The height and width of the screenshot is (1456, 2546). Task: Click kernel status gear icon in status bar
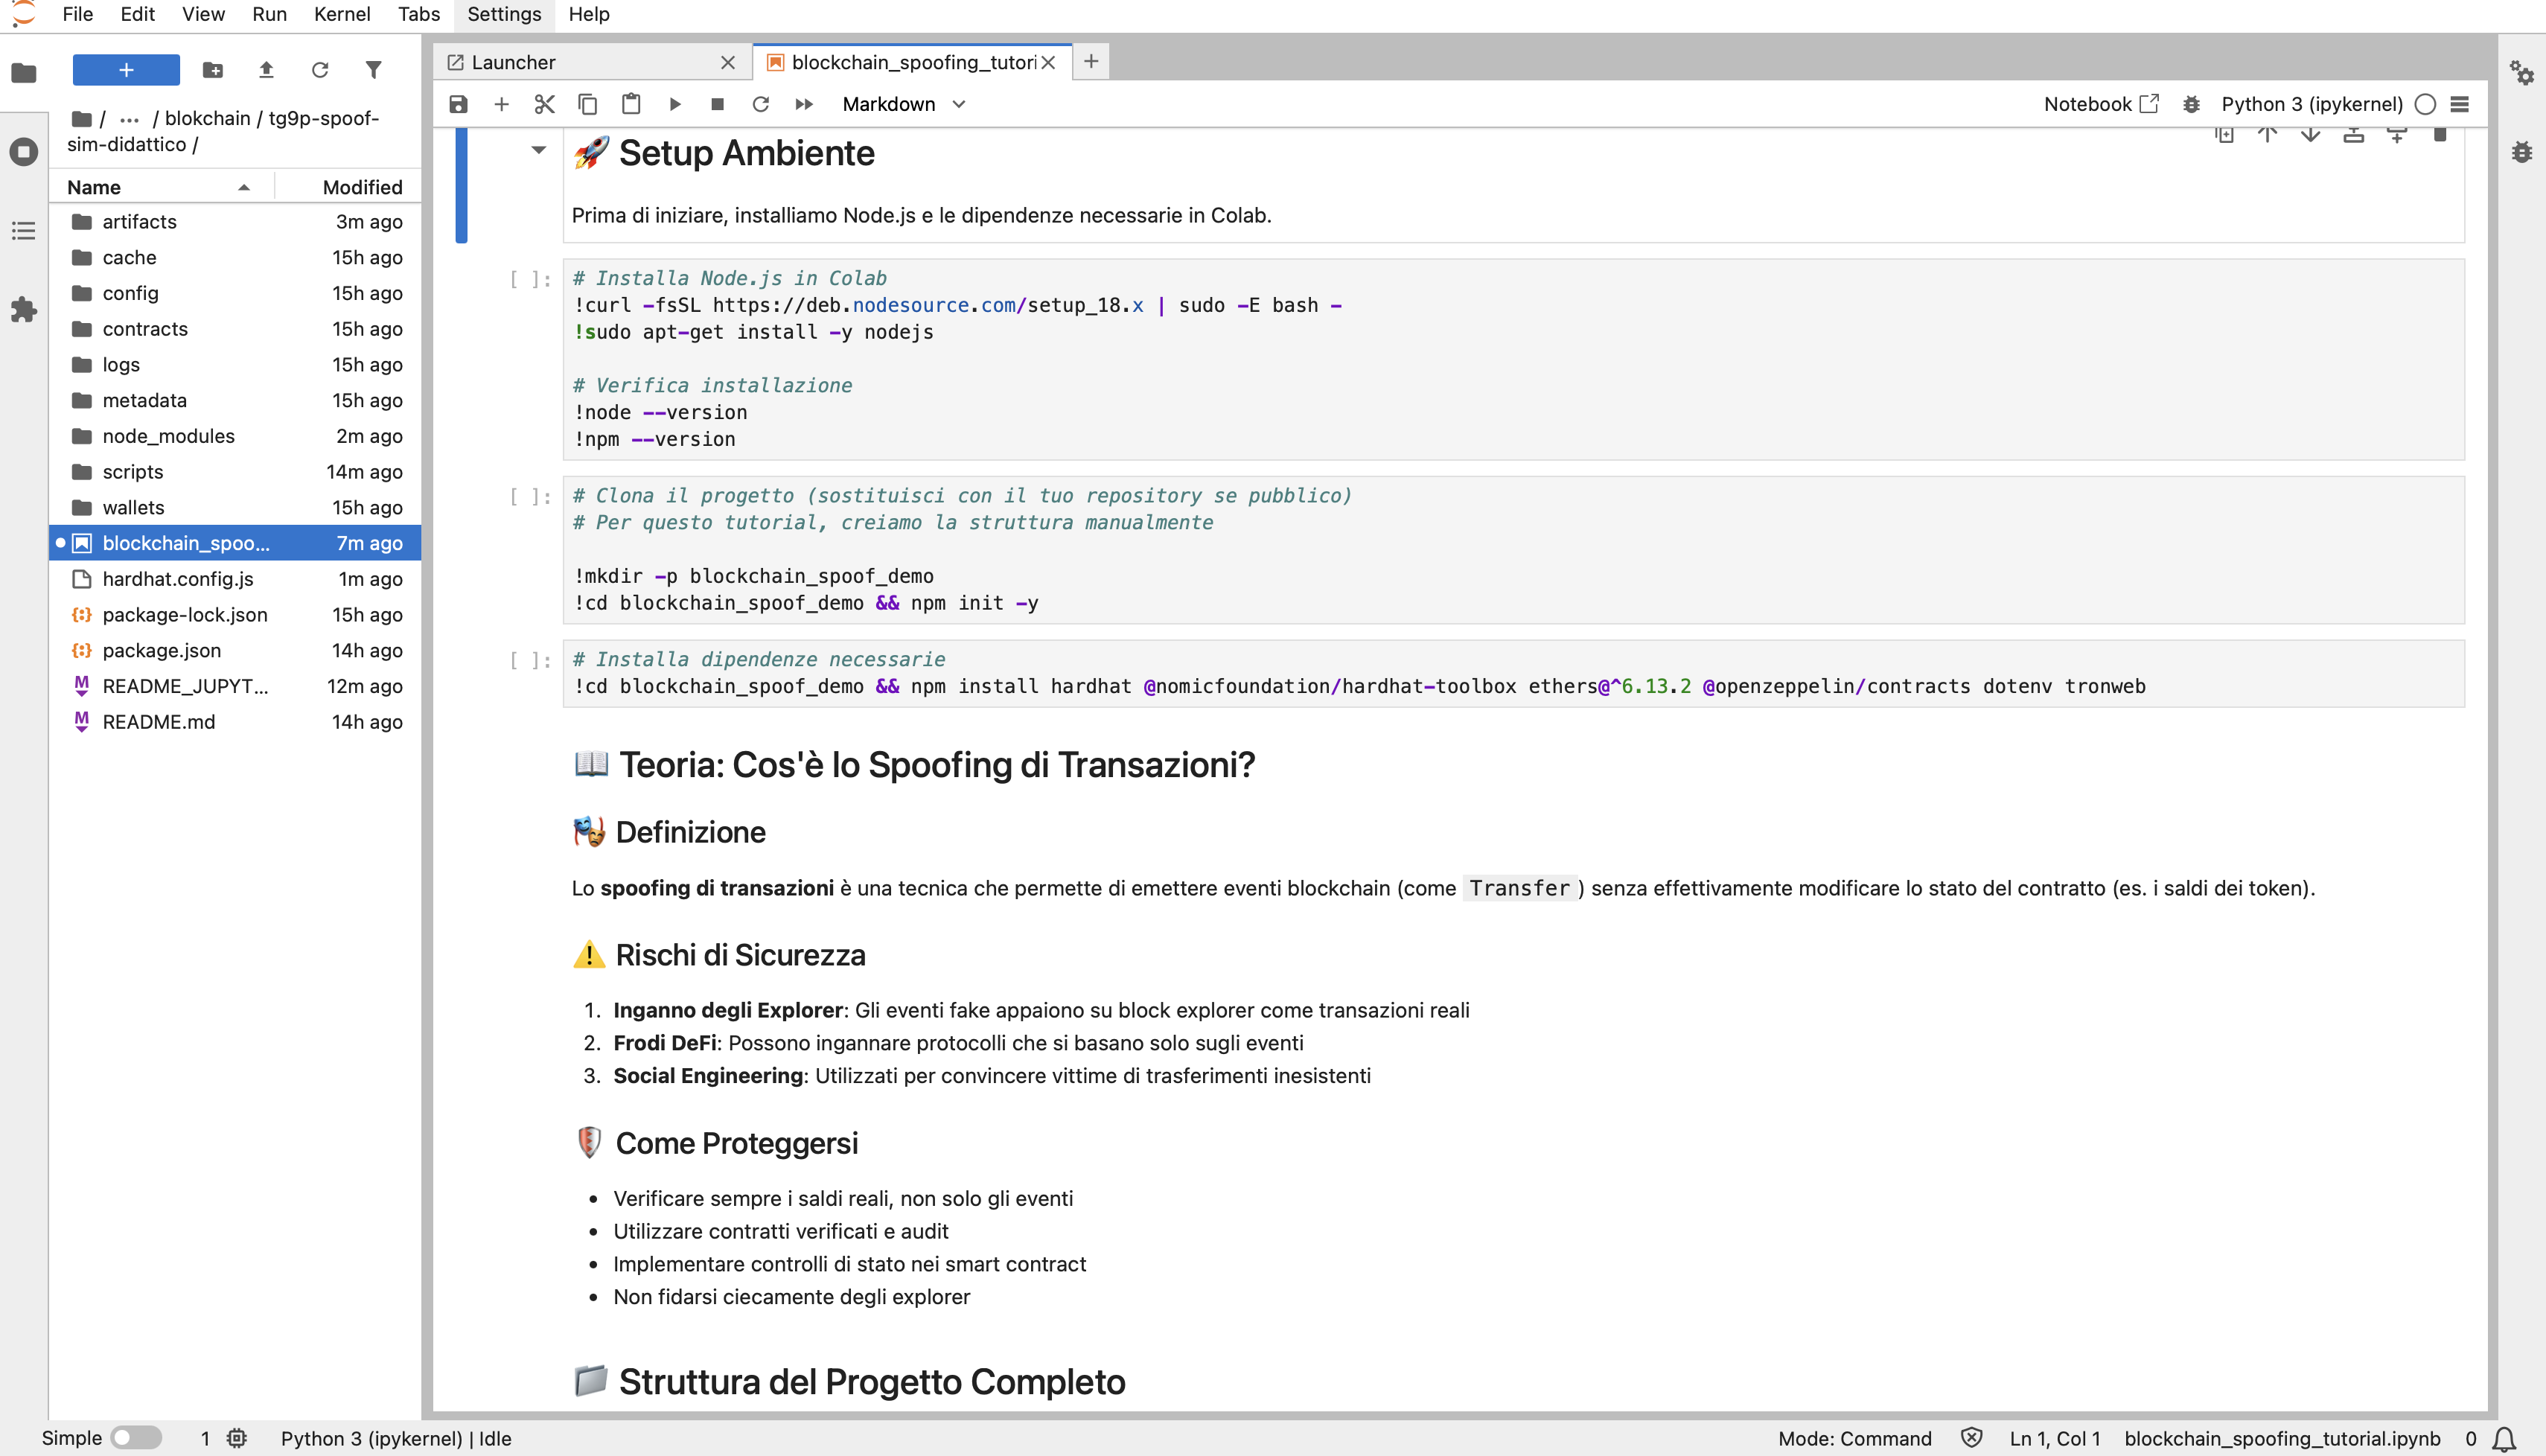click(x=236, y=1438)
